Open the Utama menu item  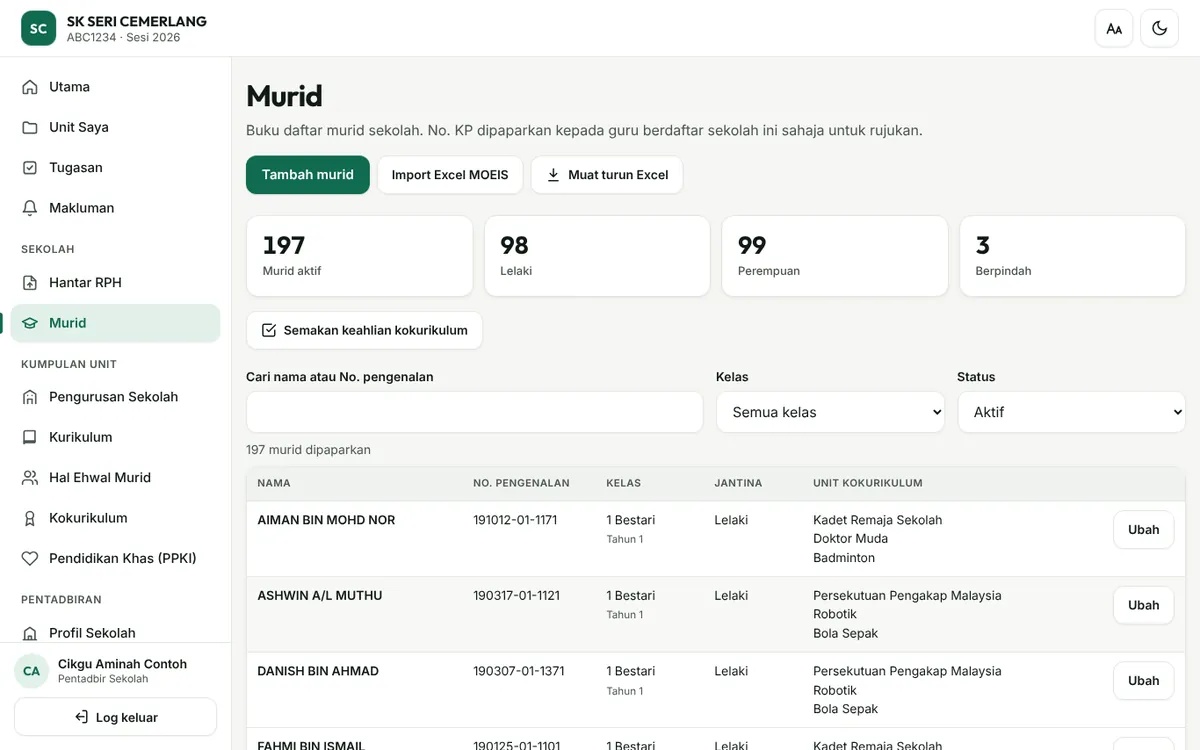click(115, 87)
